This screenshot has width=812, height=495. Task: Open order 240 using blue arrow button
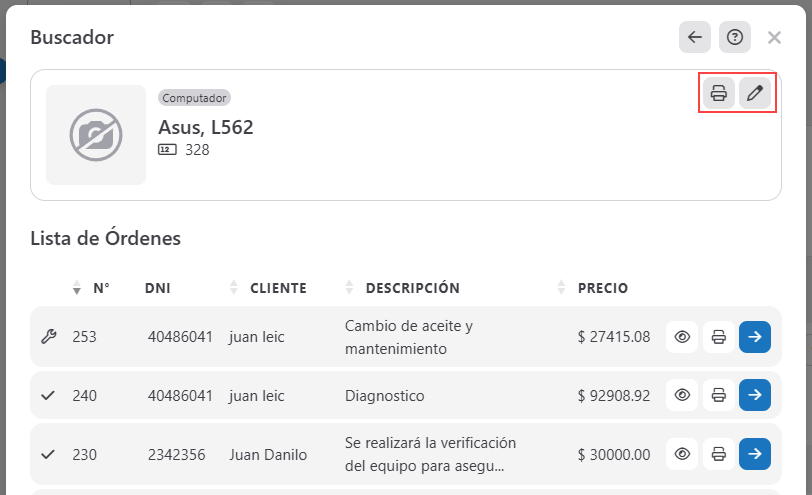[755, 395]
